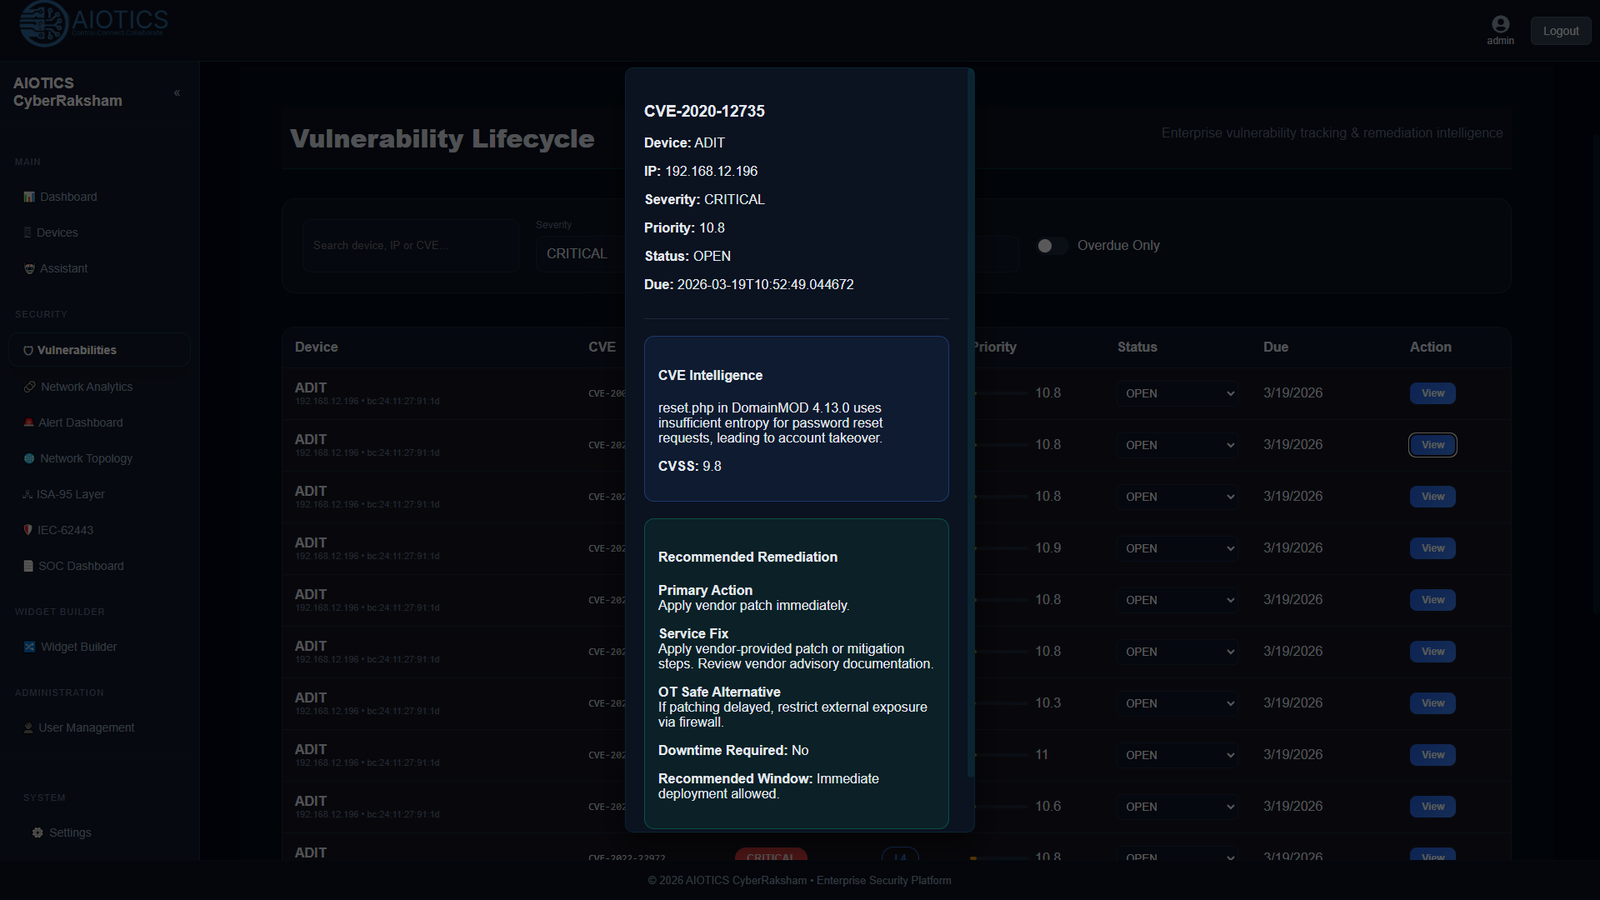Click the Network Topology icon
The image size is (1600, 900).
click(29, 459)
